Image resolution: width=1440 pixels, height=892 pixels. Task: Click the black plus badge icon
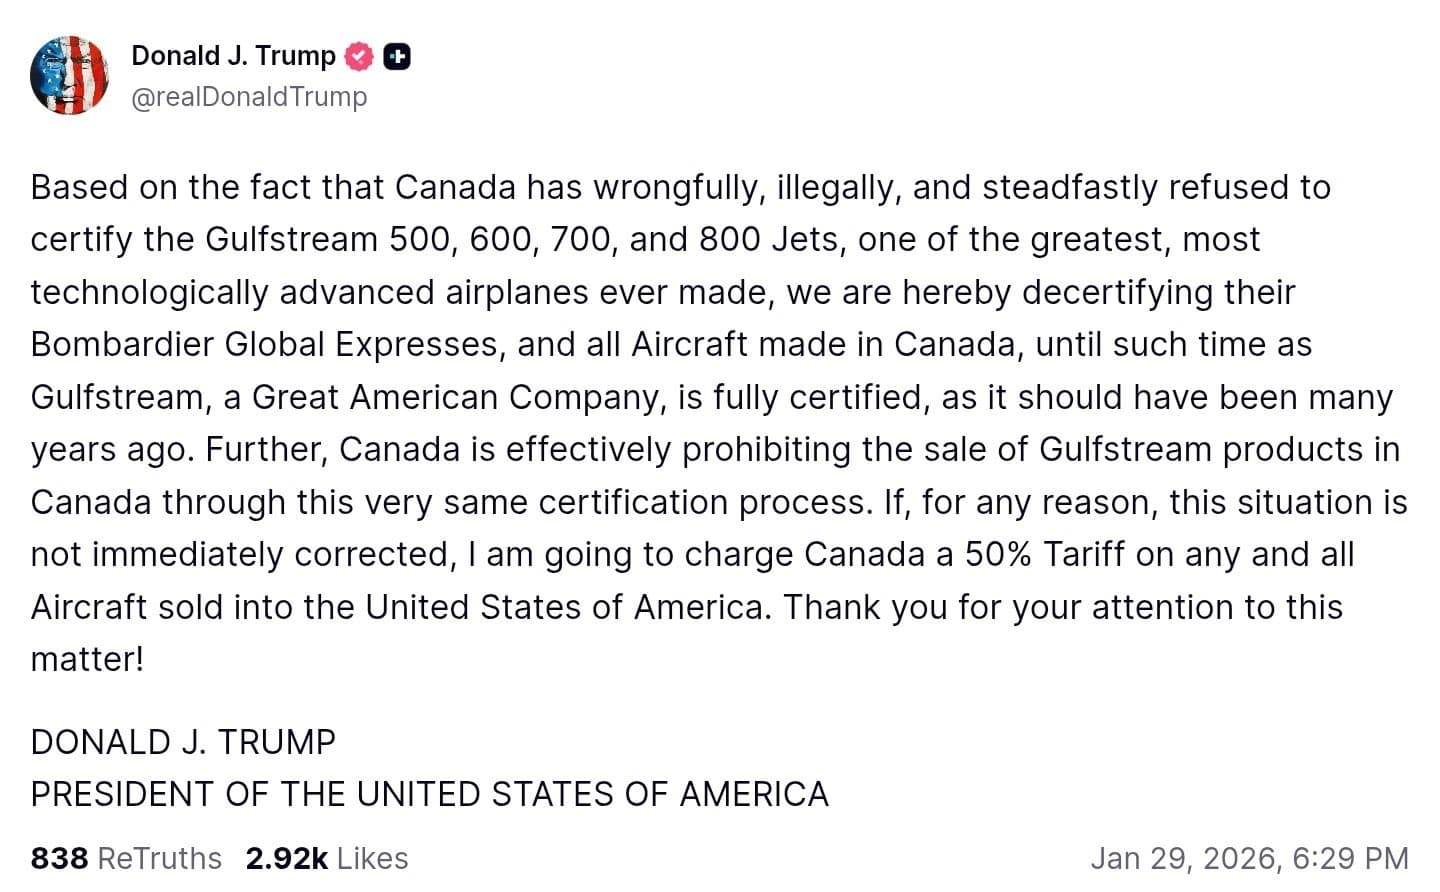coord(397,57)
